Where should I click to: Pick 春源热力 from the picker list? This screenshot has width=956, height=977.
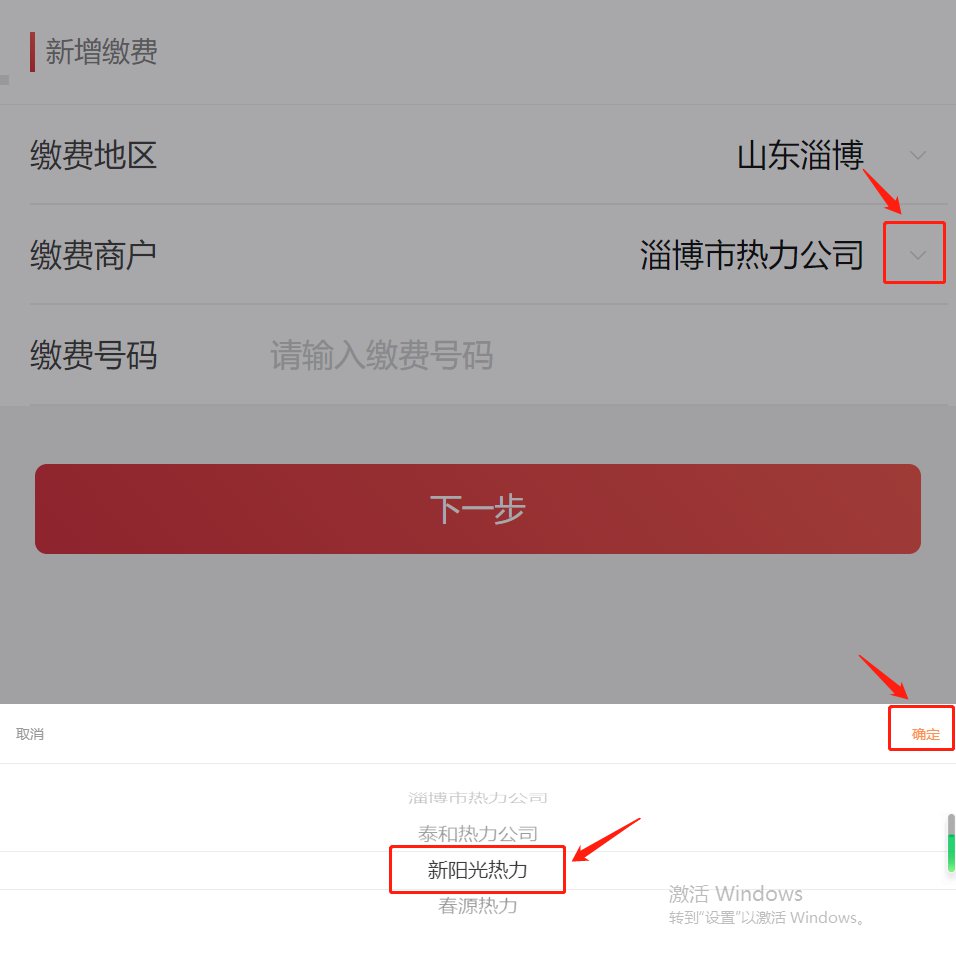coord(477,905)
